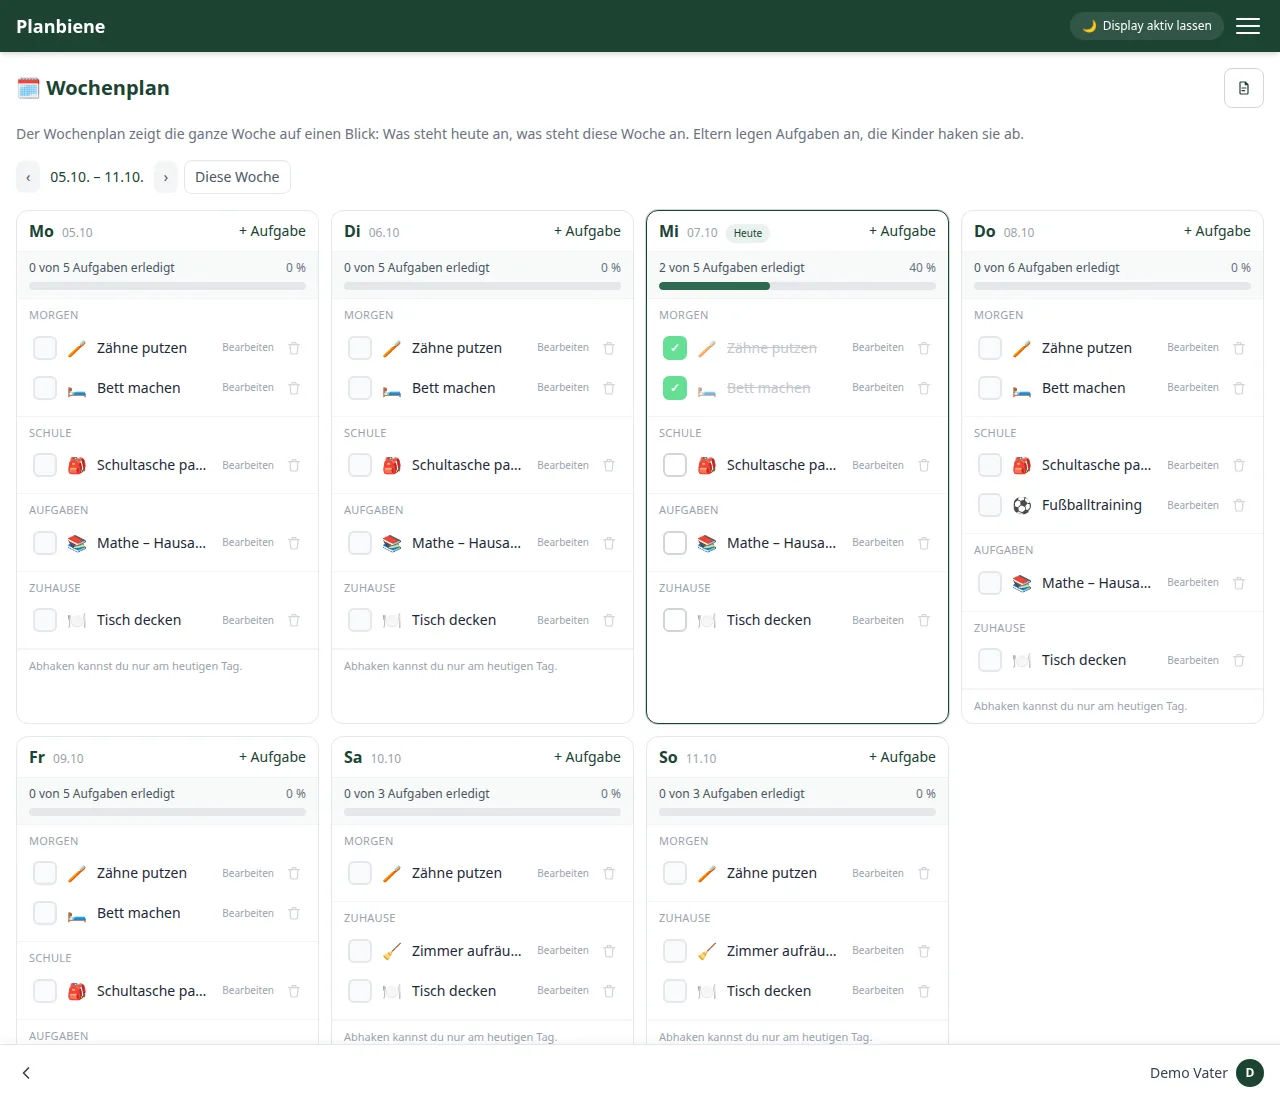
Task: Click trash icon for Saturday's Zimmer aufräumen
Action: click(609, 951)
